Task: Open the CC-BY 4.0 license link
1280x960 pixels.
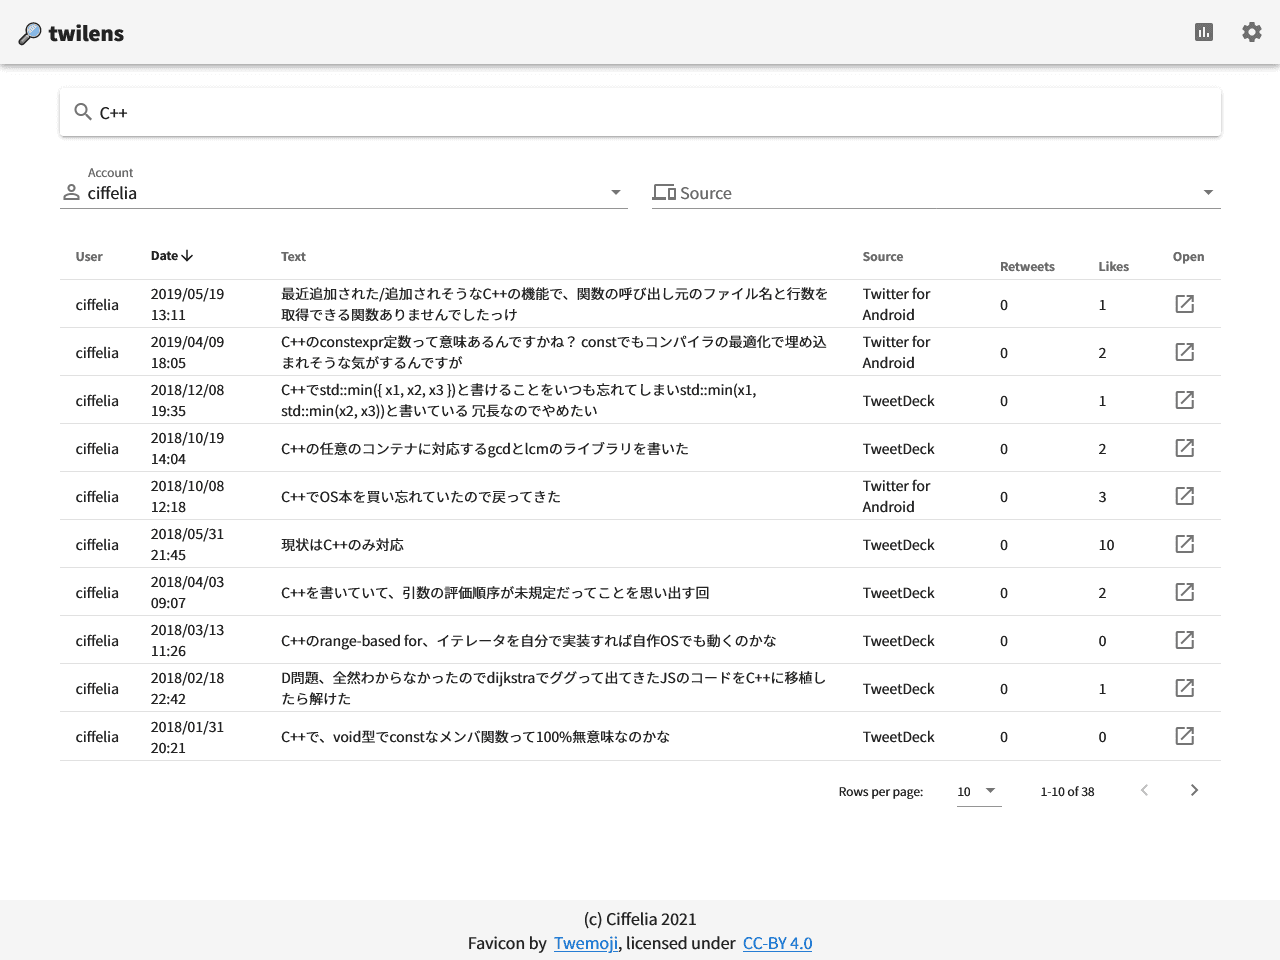Action: (777, 943)
